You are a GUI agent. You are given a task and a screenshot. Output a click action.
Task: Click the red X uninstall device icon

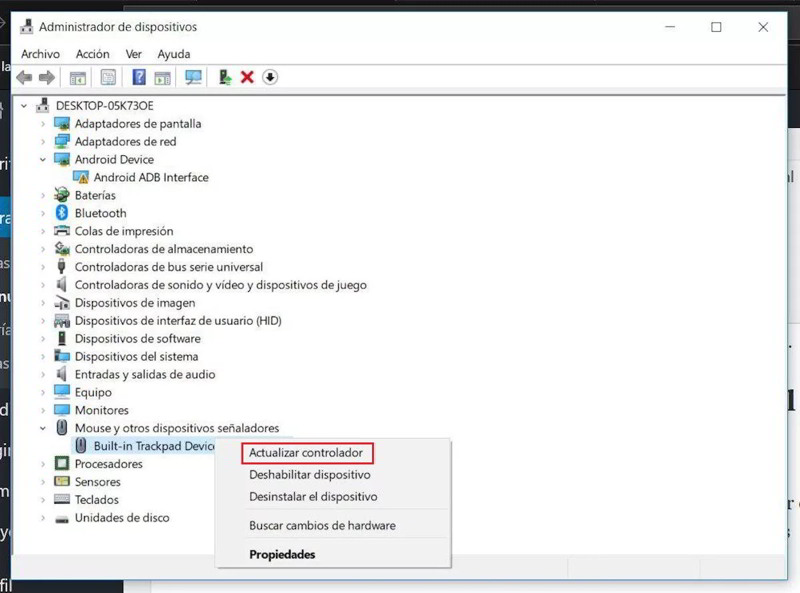pyautogui.click(x=247, y=77)
